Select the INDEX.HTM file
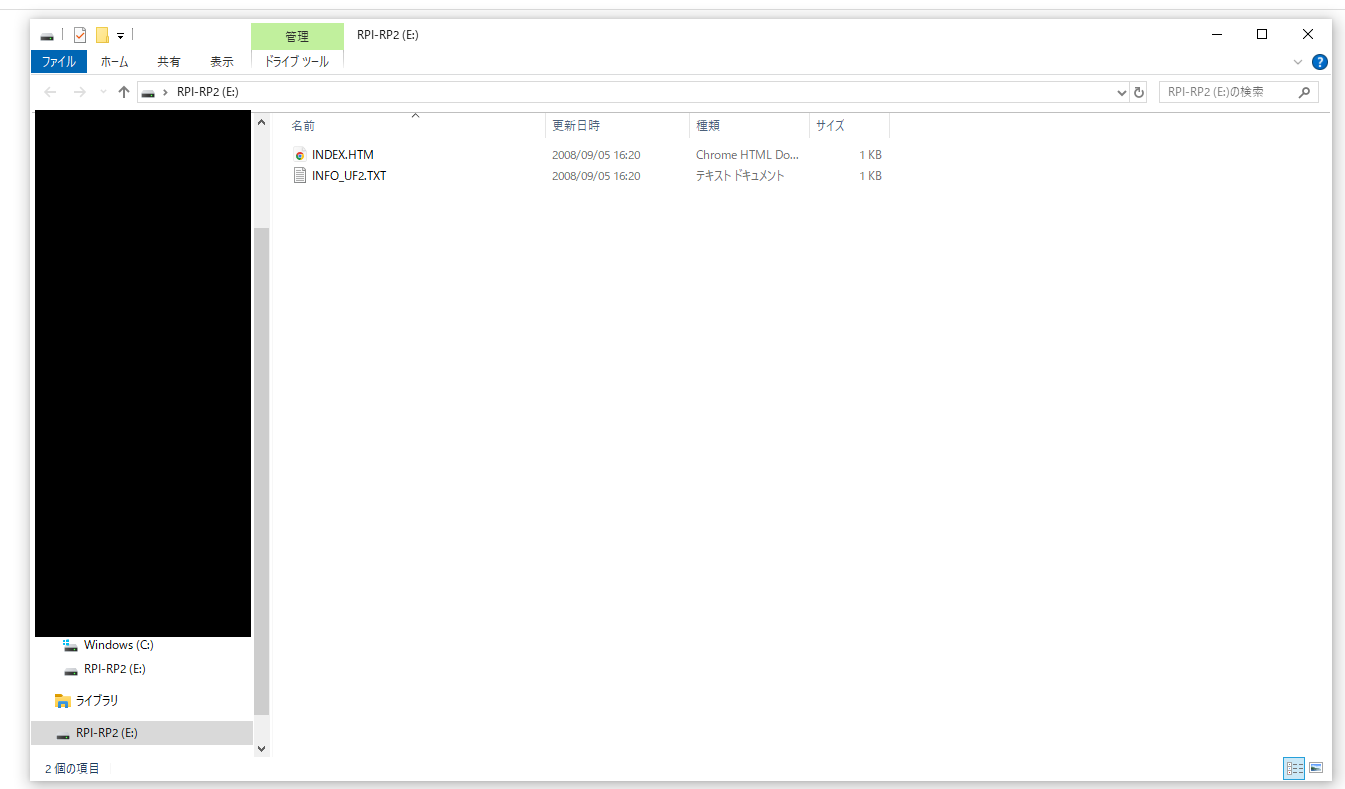Viewport: 1345px width, 789px height. pos(343,155)
